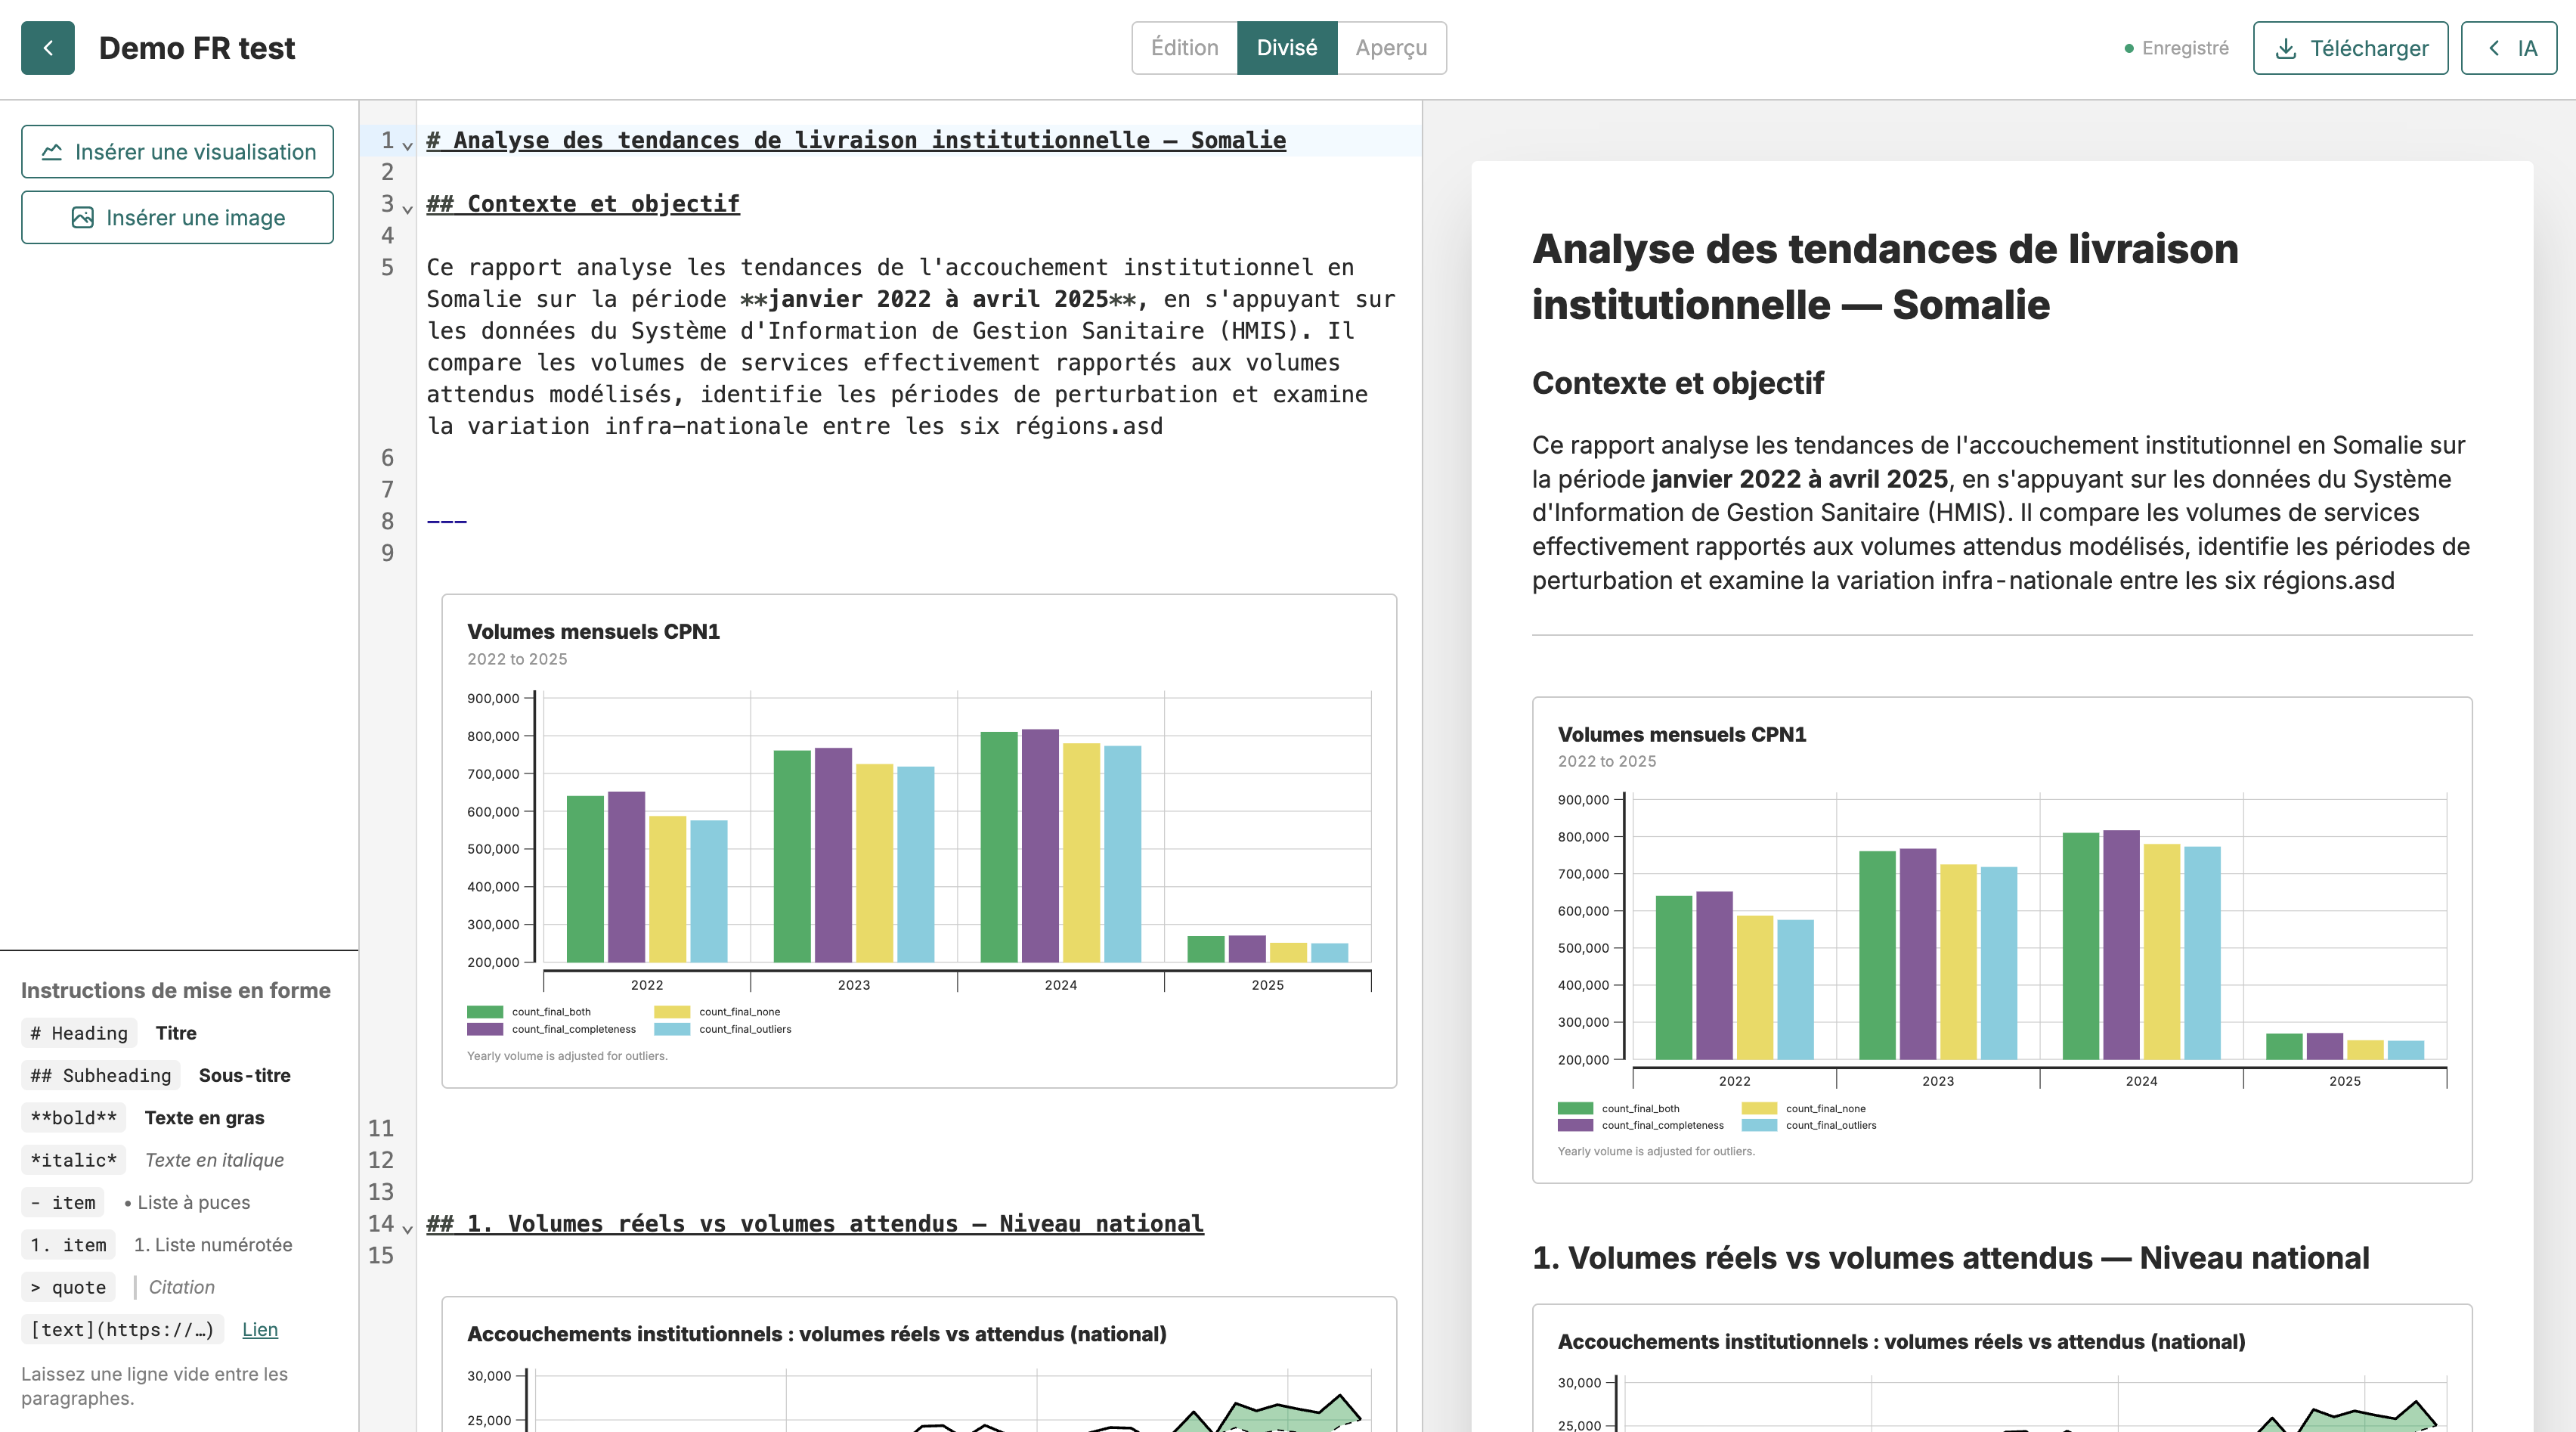Switch to Aperçu preview mode
The height and width of the screenshot is (1432, 2576).
[x=1391, y=48]
